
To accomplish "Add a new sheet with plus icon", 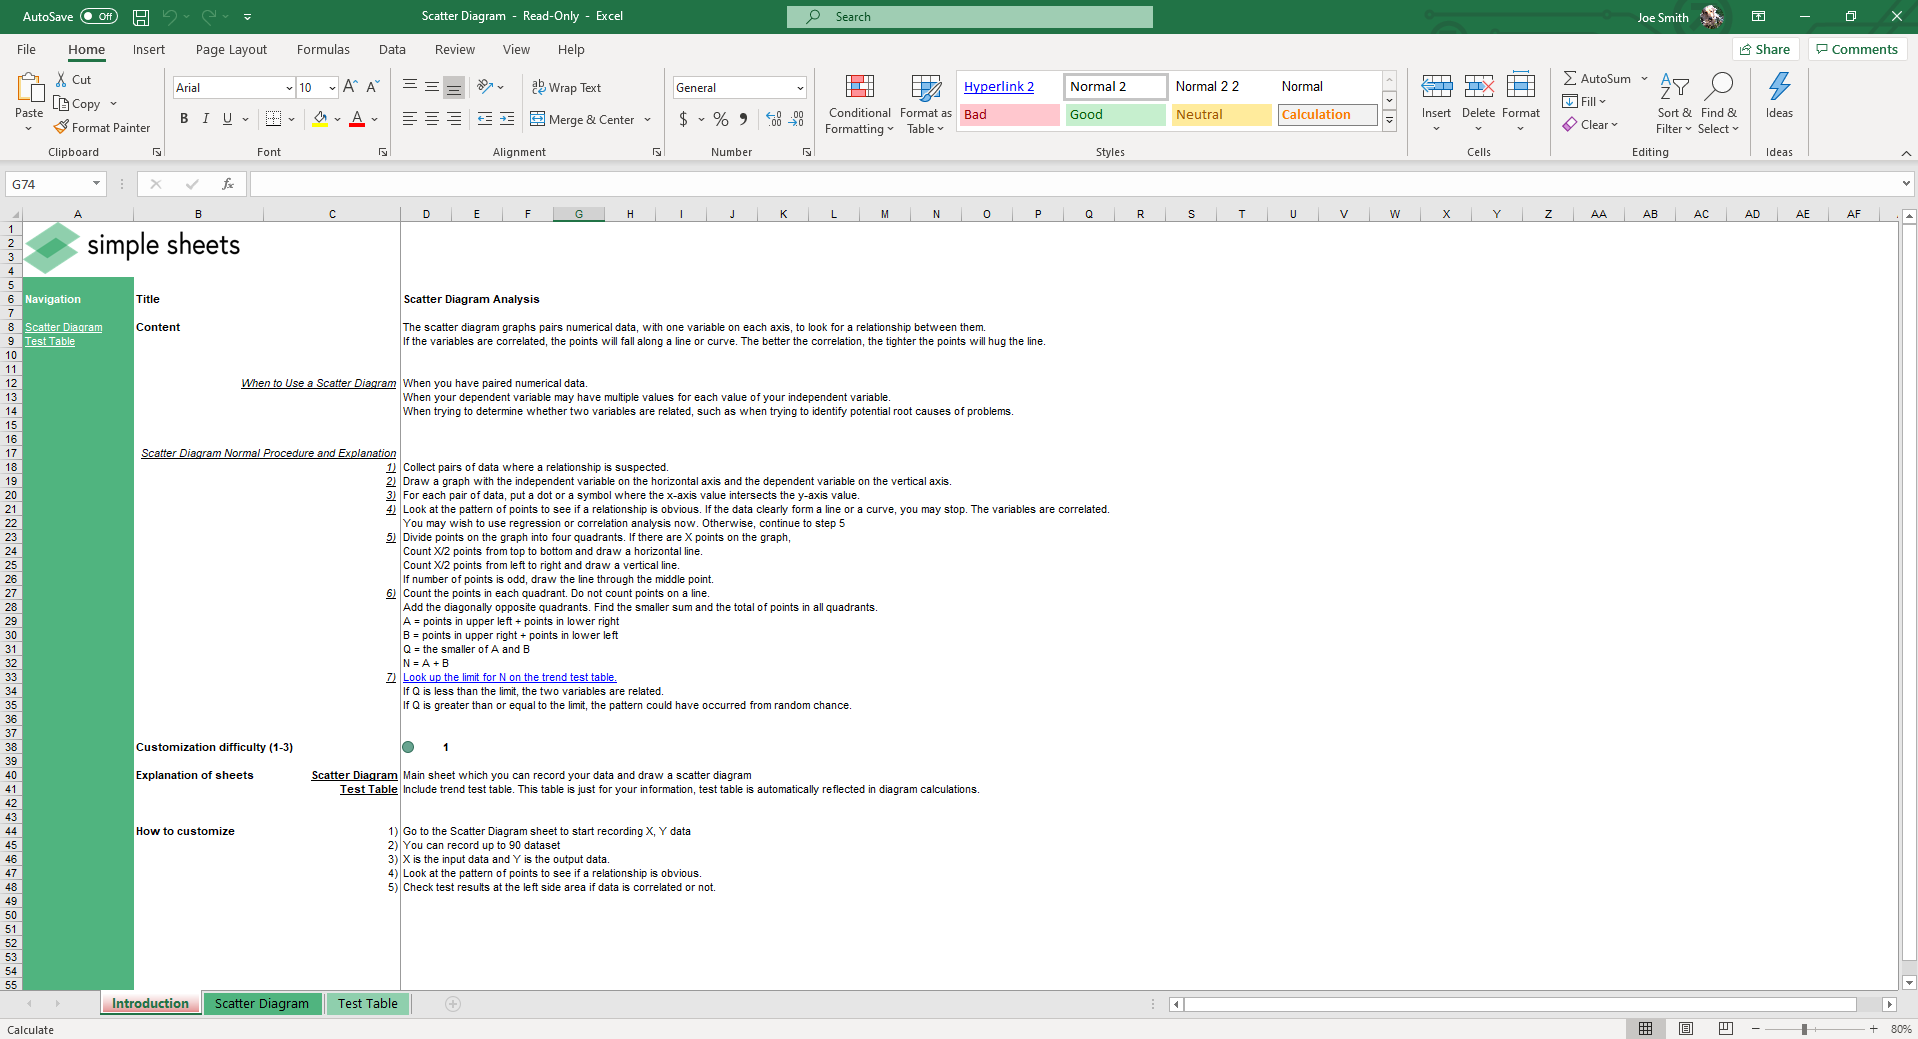I will 453,1004.
